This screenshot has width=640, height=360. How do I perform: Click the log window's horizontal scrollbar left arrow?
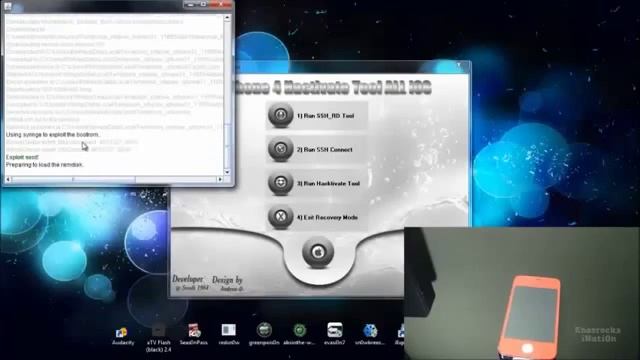(8, 179)
